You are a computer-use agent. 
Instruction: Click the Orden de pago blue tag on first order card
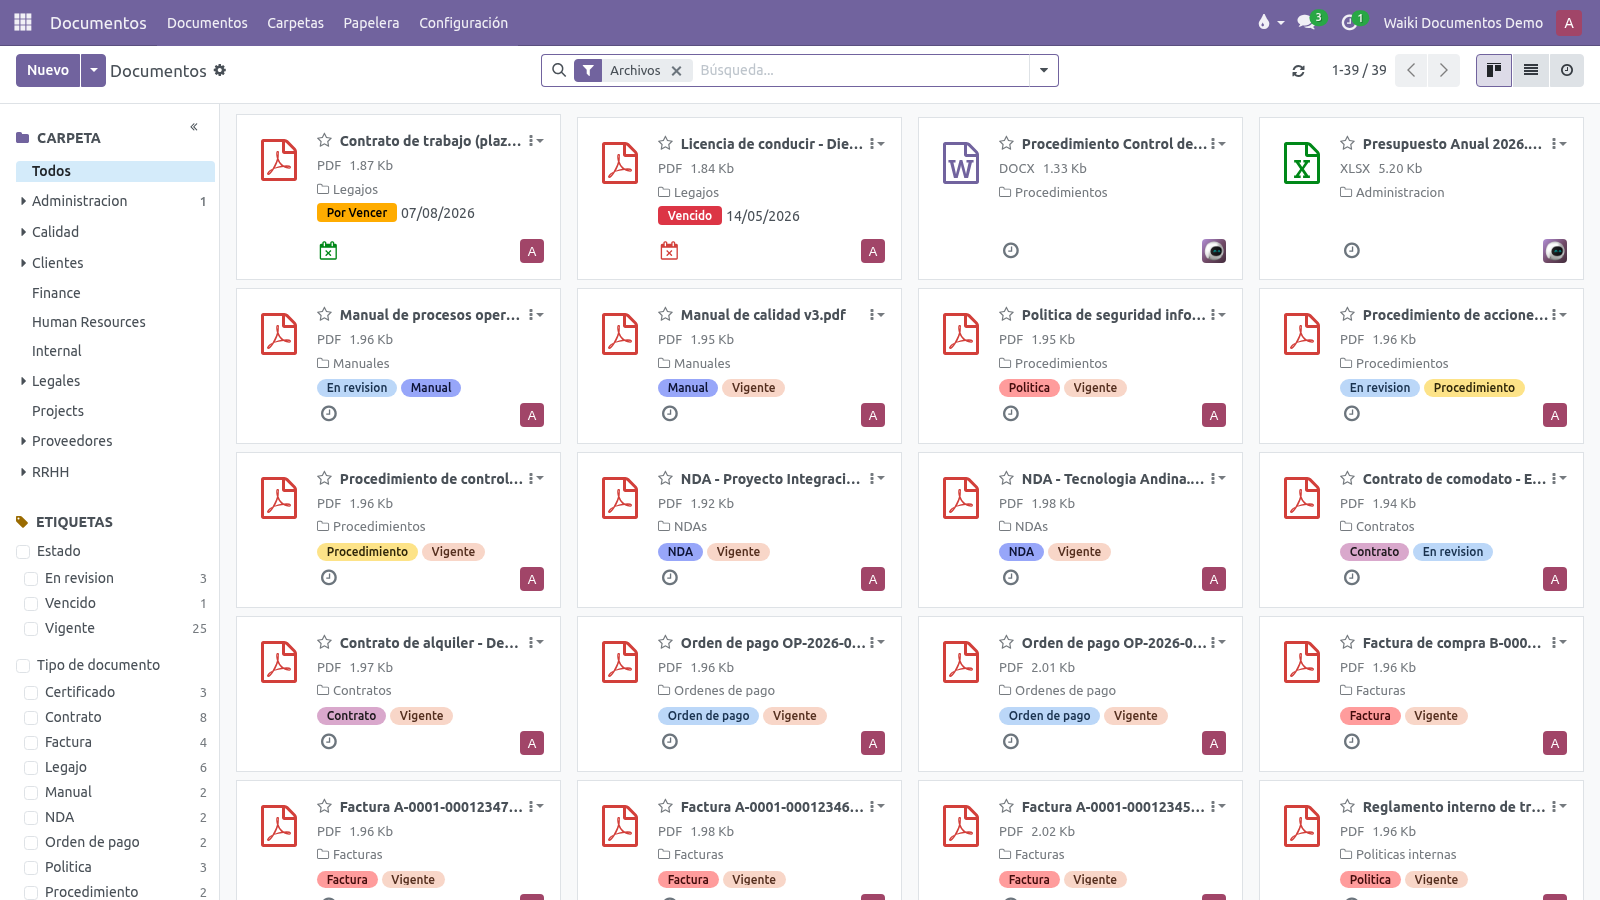pyautogui.click(x=708, y=716)
